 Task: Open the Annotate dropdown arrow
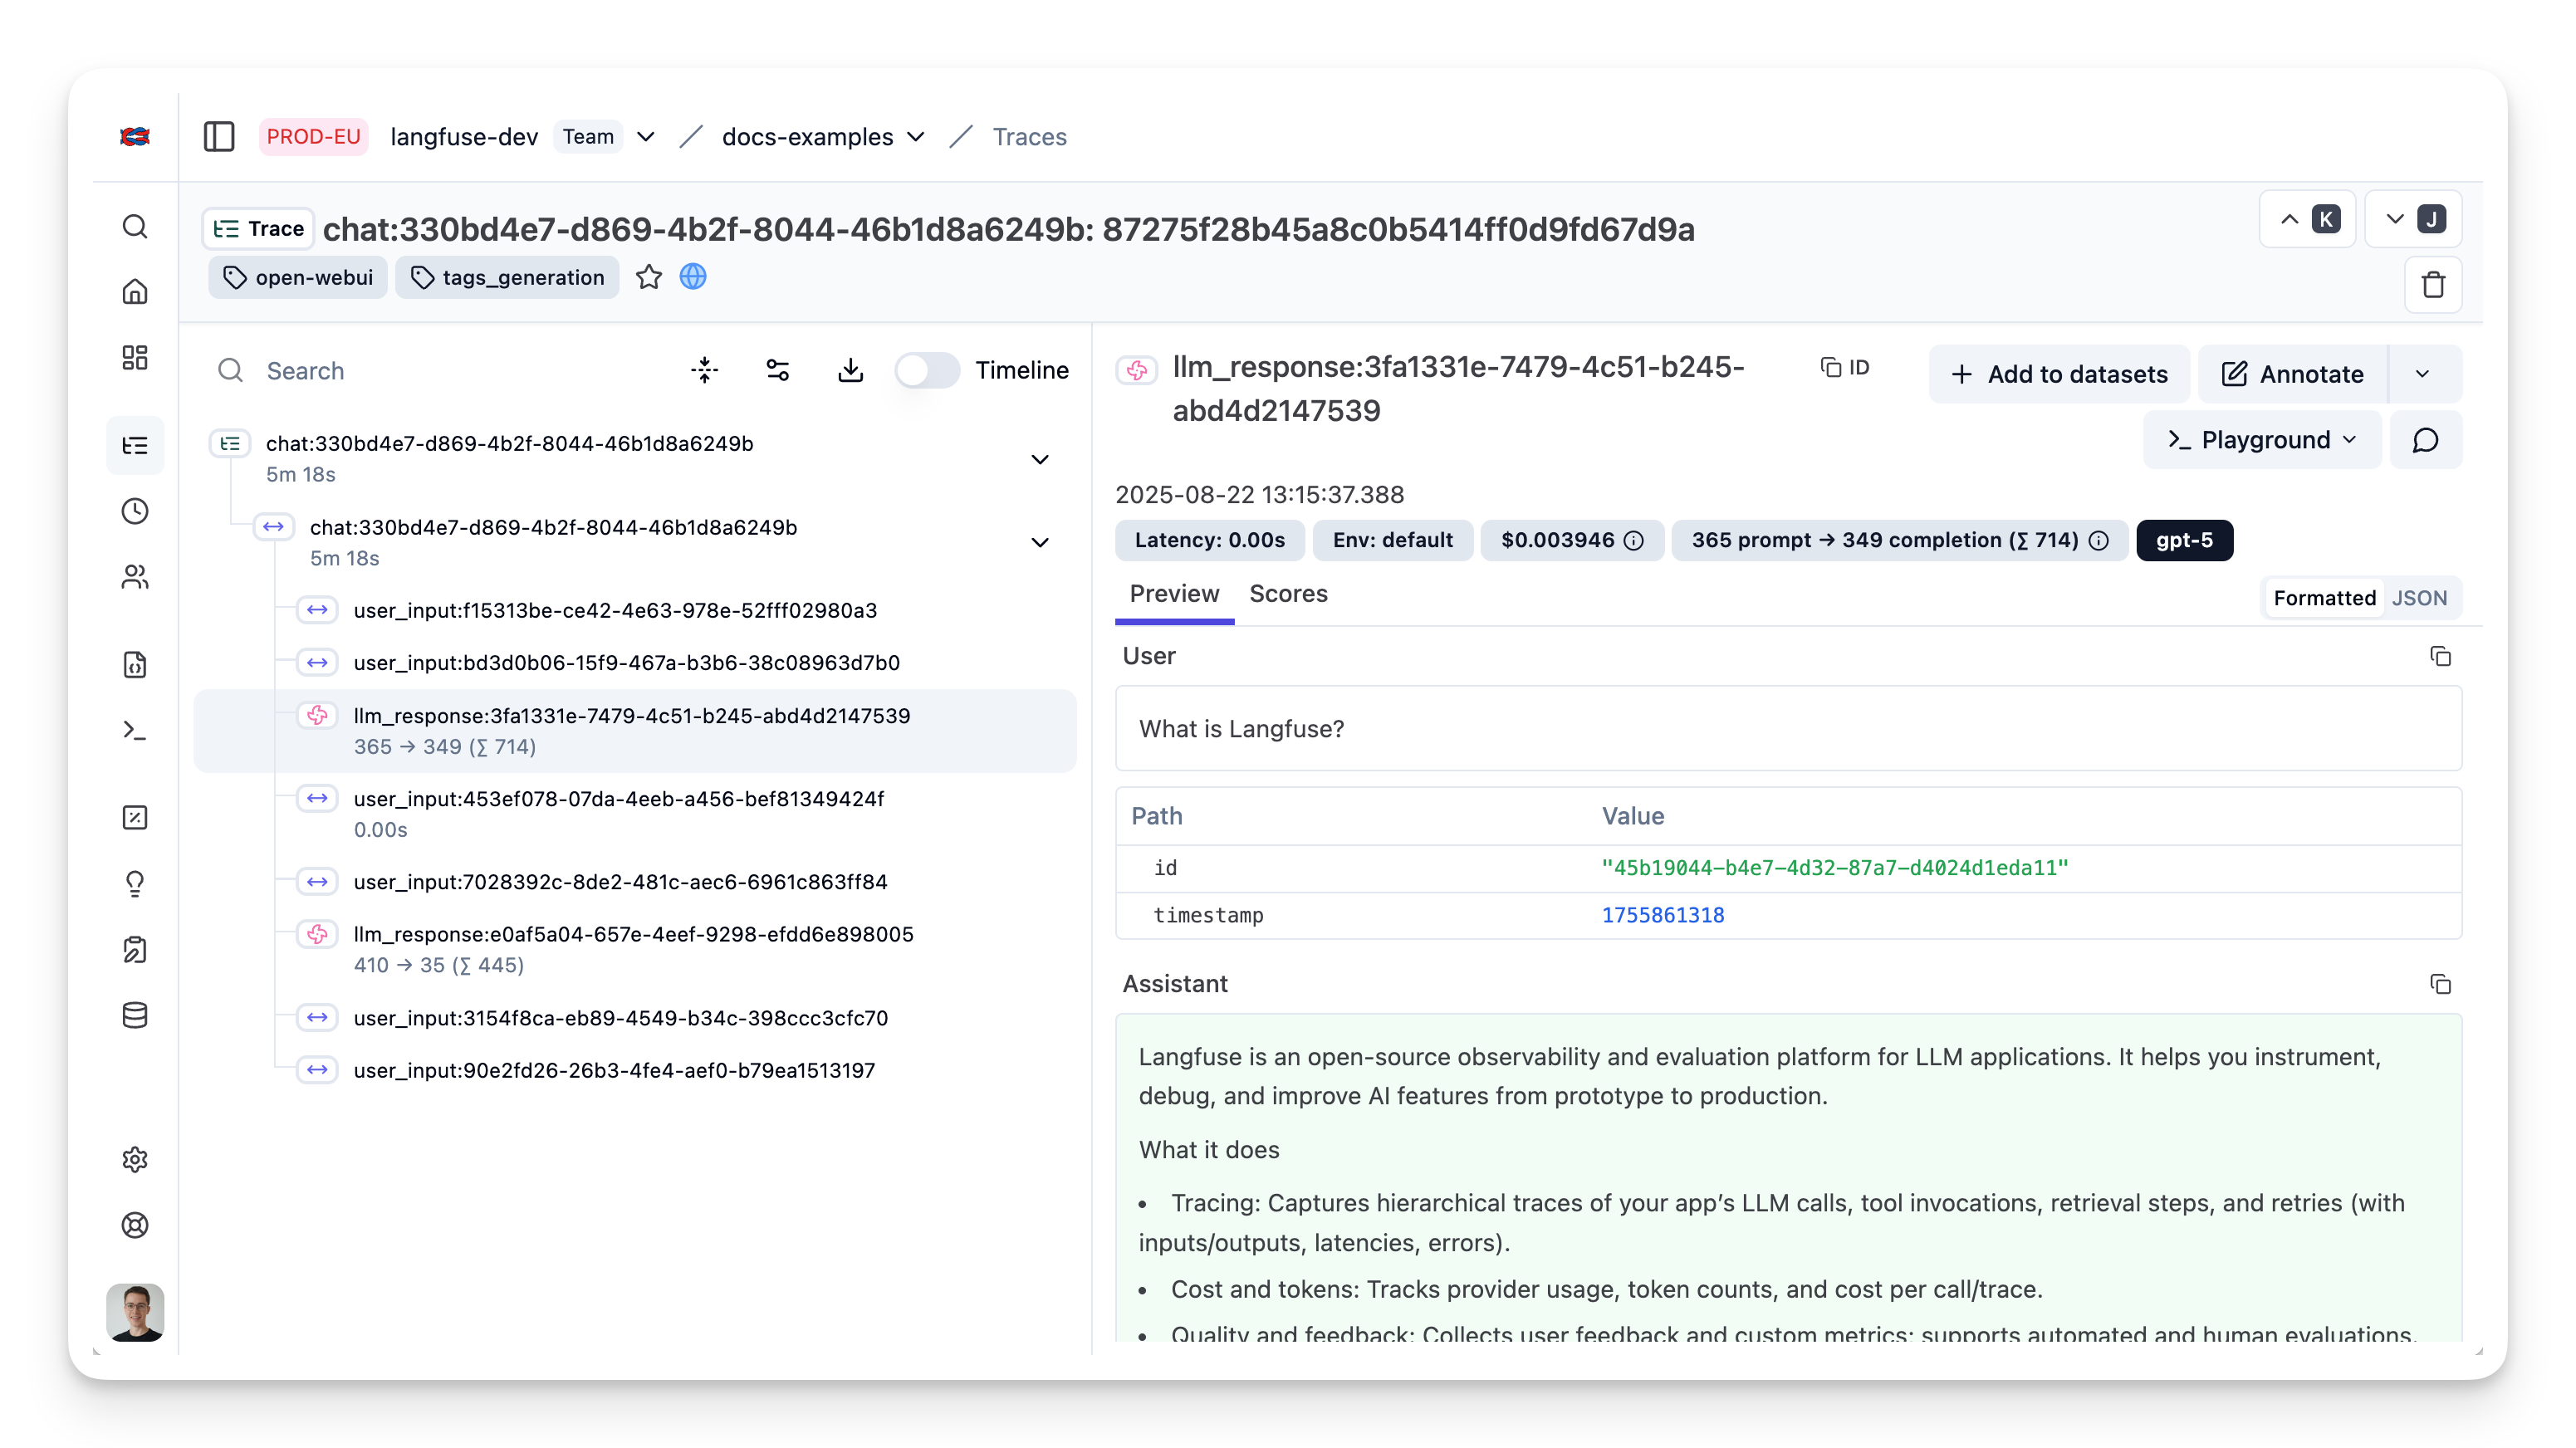click(2422, 373)
